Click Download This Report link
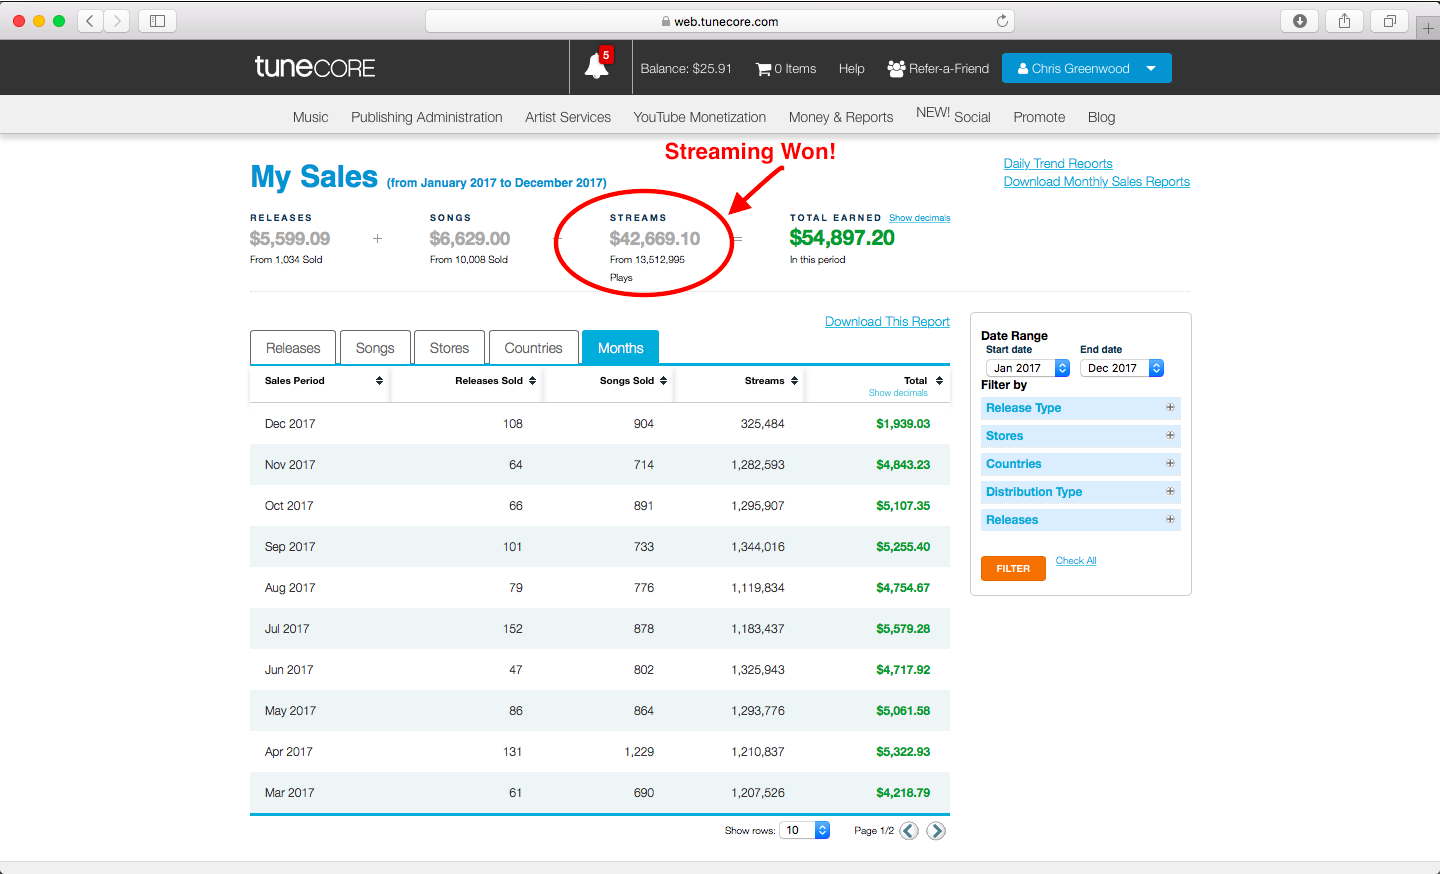Screen dimensions: 1440x874 click(x=887, y=322)
